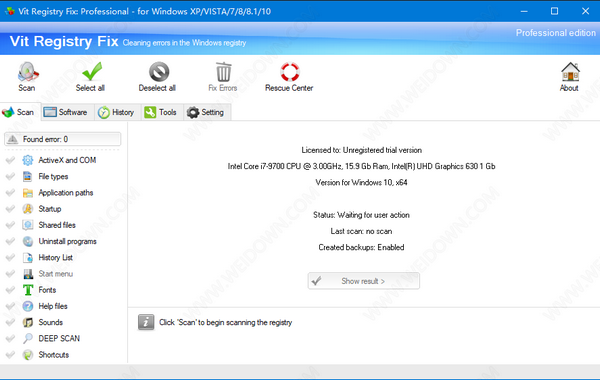This screenshot has height=380, width=600.
Task: Maximize the Vit Registry Fix window
Action: coord(554,11)
